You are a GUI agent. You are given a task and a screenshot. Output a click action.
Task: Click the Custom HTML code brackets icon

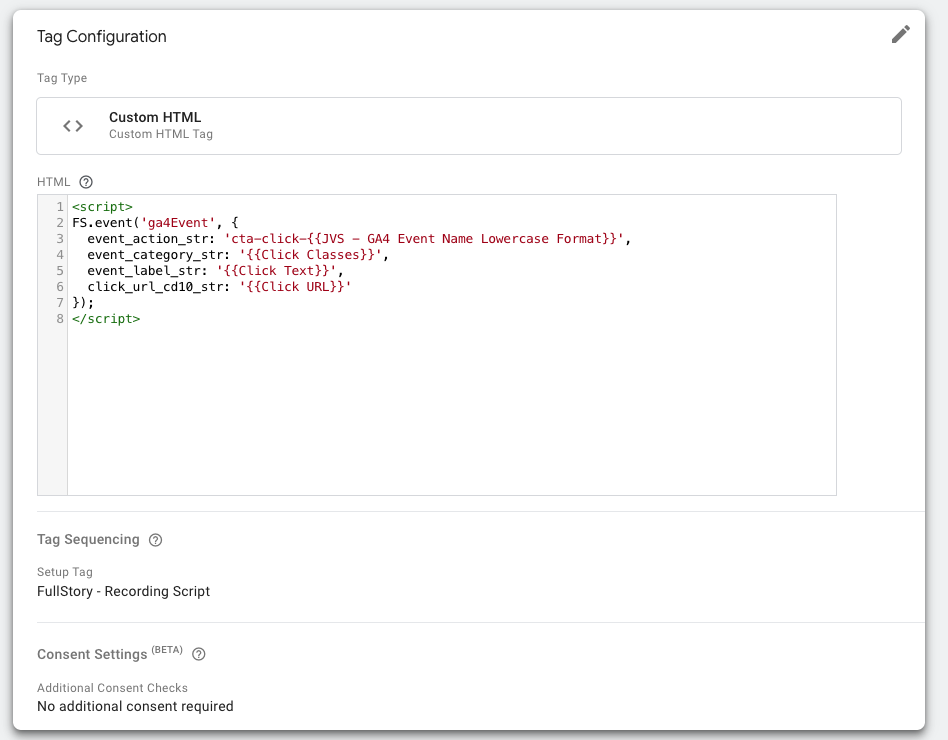(x=73, y=126)
